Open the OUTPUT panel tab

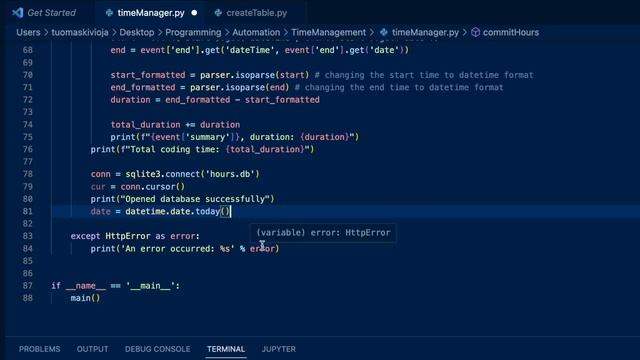coord(93,349)
